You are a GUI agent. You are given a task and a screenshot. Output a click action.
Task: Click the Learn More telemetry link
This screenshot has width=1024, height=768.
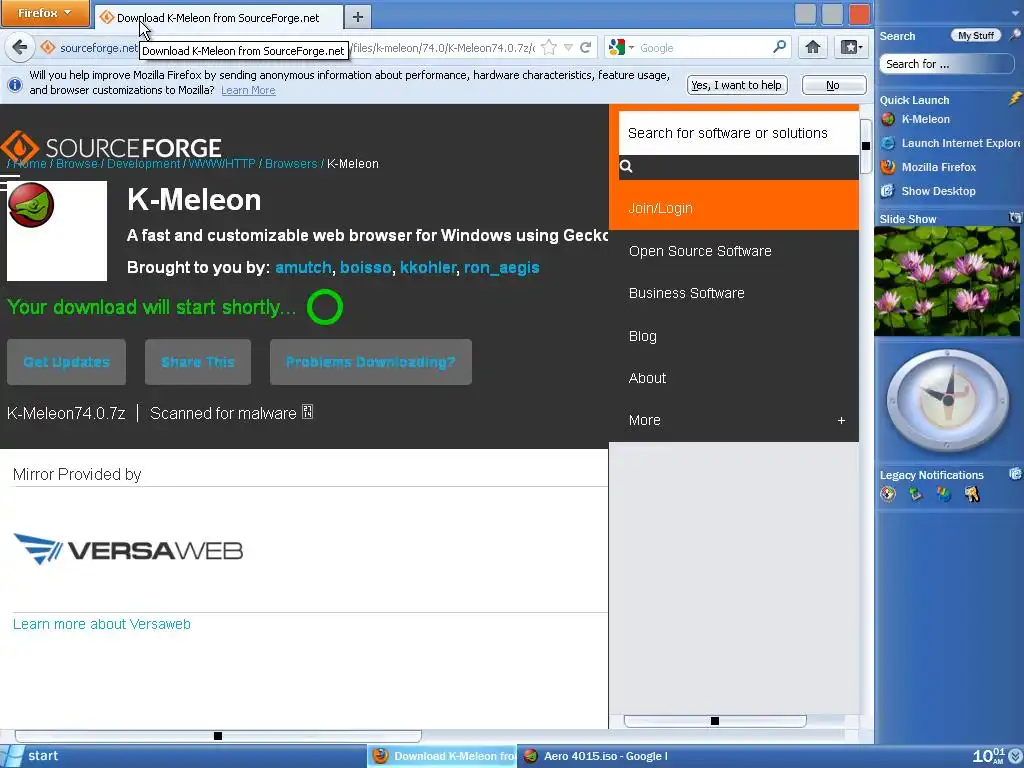[x=248, y=90]
